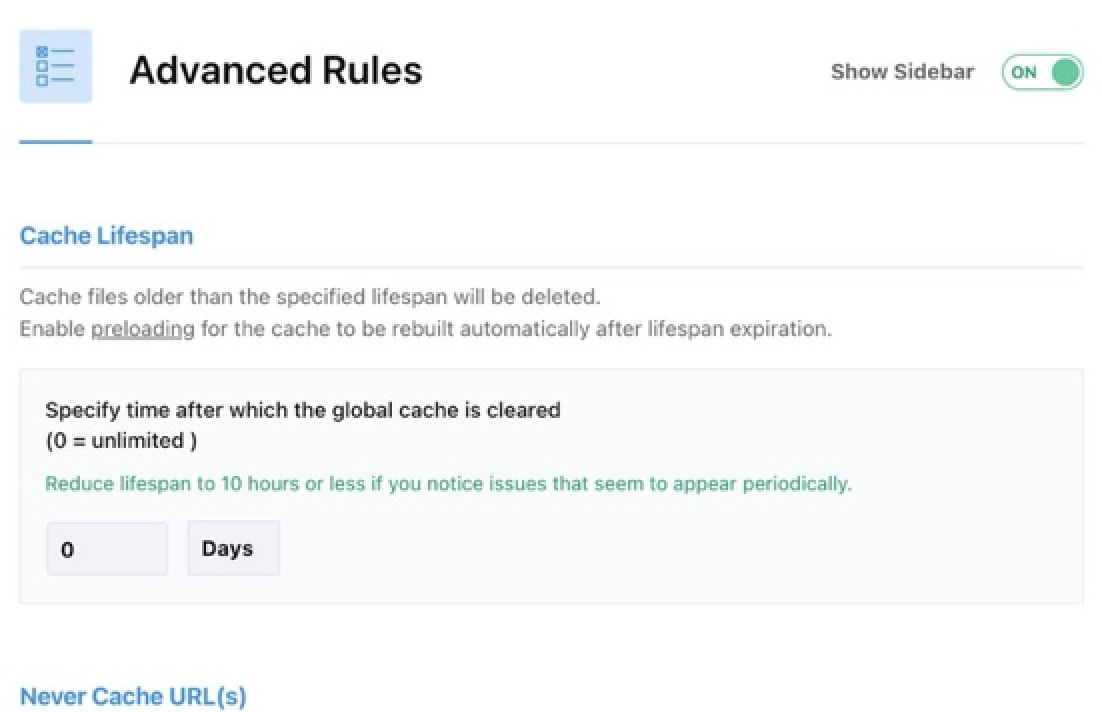The image size is (1102, 712).
Task: Click the boxed list glyph above the active tab
Action: point(55,65)
